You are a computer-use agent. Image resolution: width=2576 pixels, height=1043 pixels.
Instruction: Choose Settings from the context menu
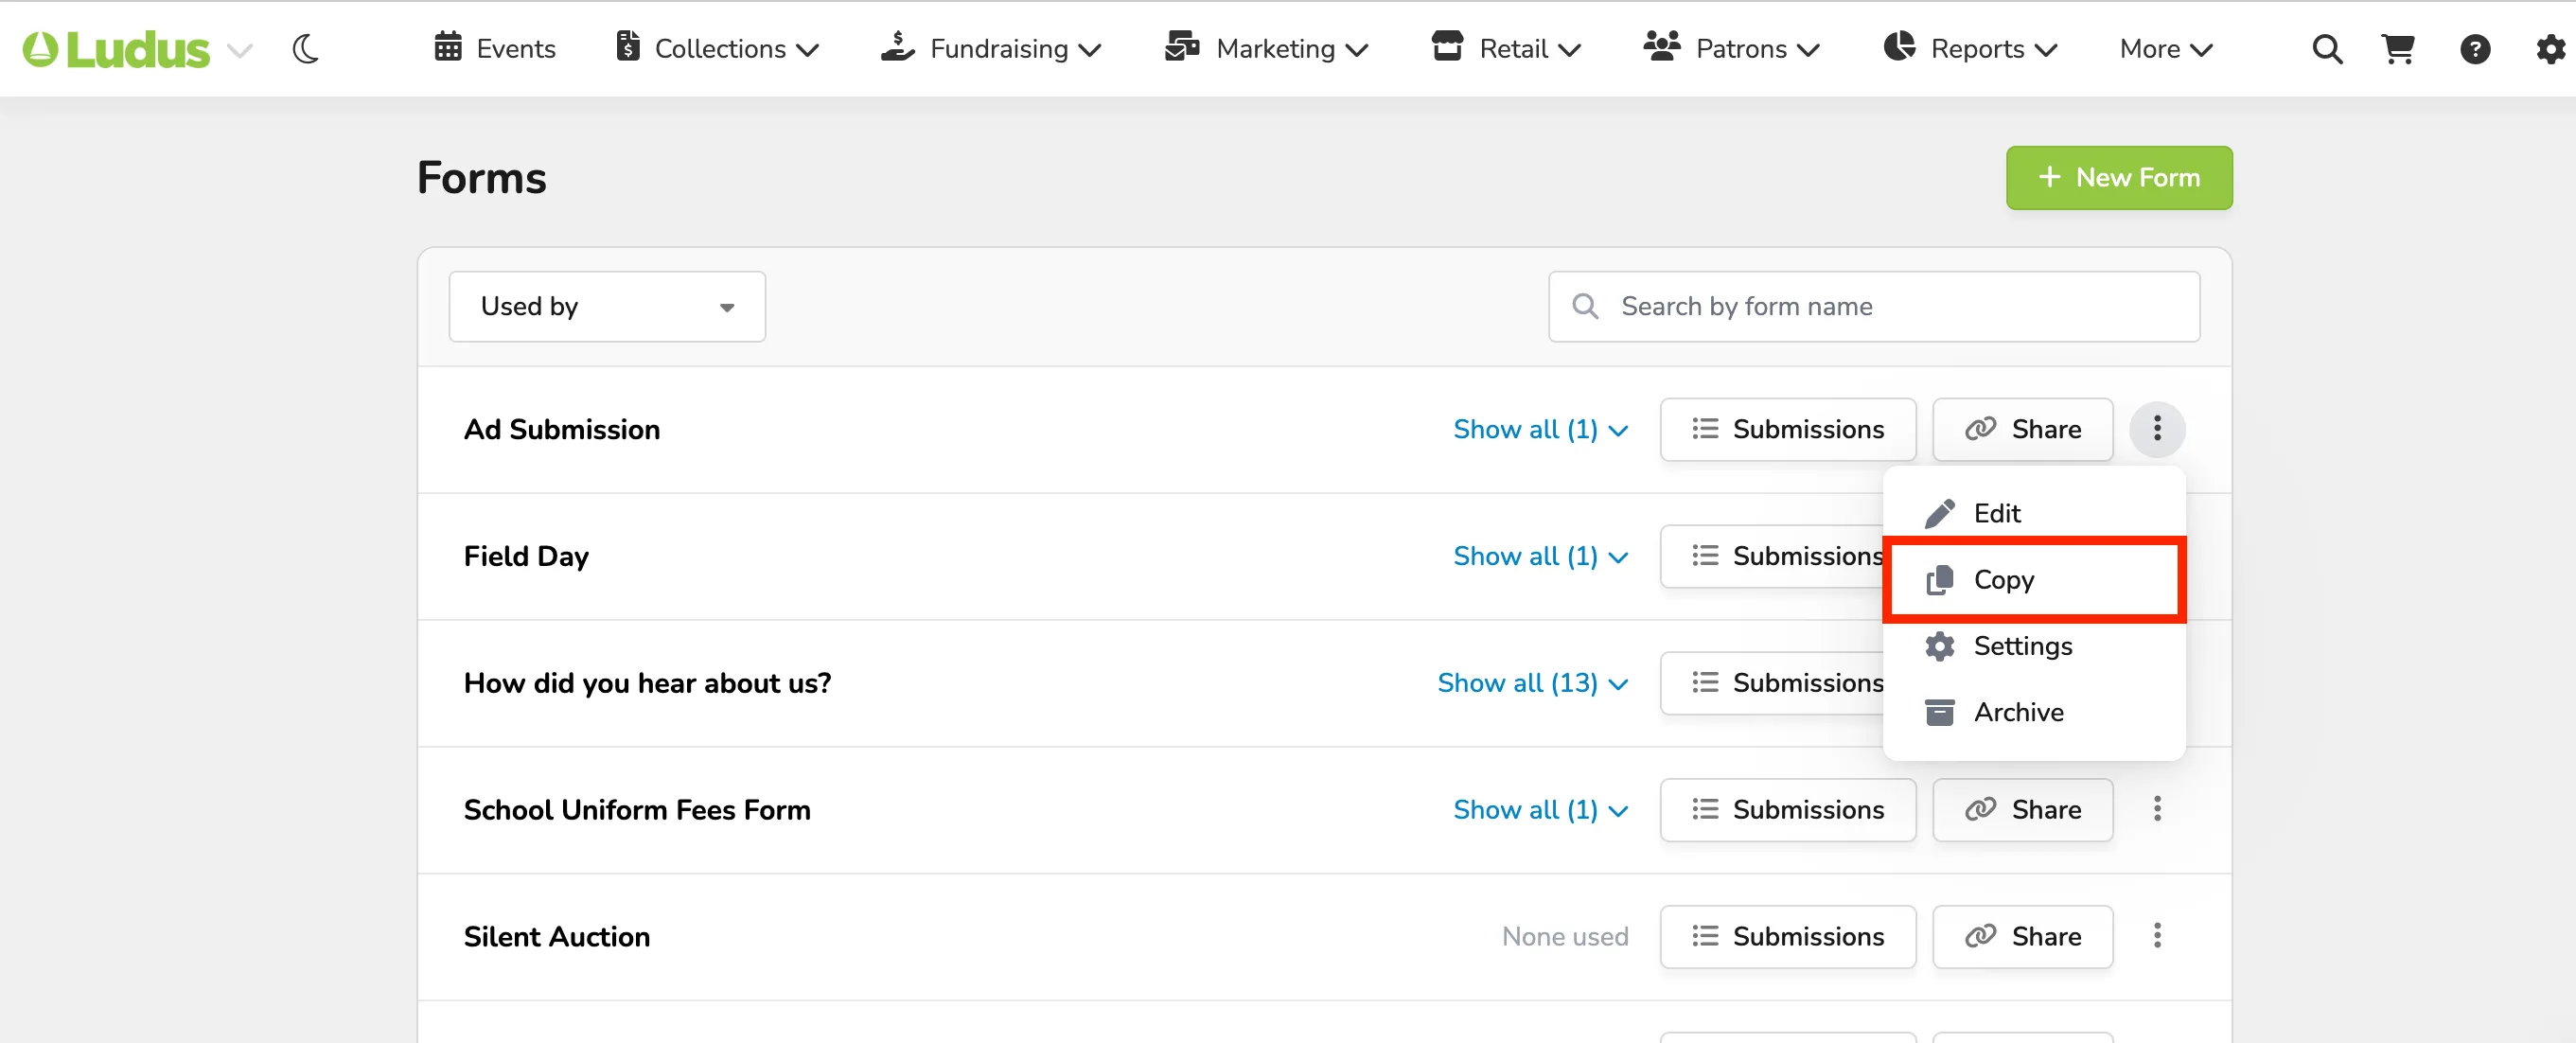(2033, 646)
